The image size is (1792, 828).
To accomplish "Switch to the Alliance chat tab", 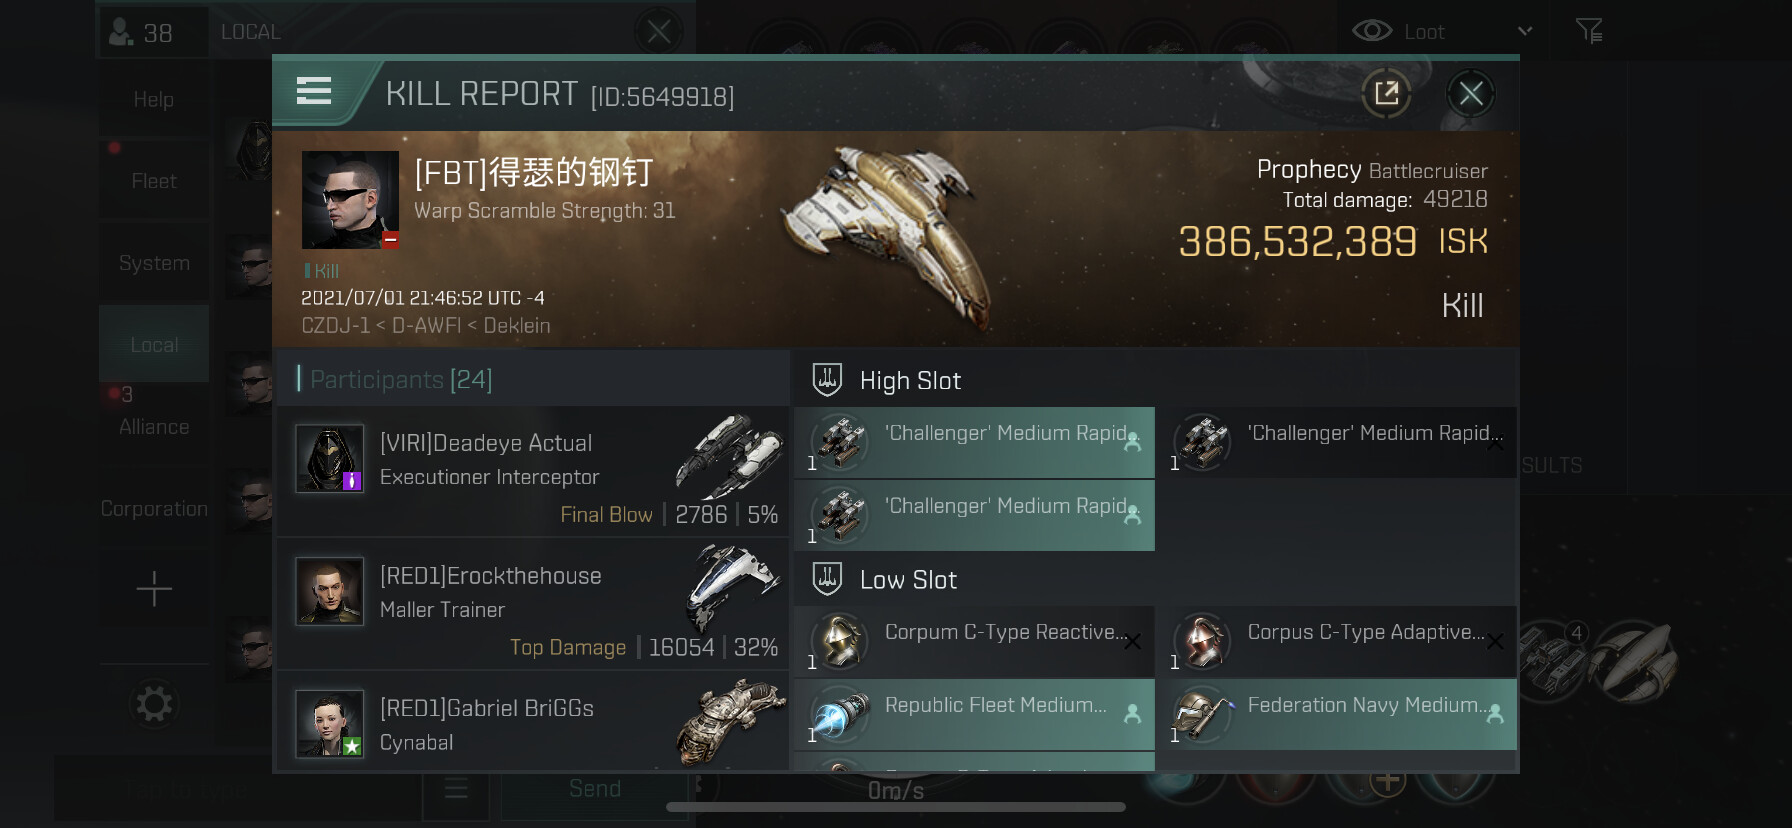I will point(154,427).
